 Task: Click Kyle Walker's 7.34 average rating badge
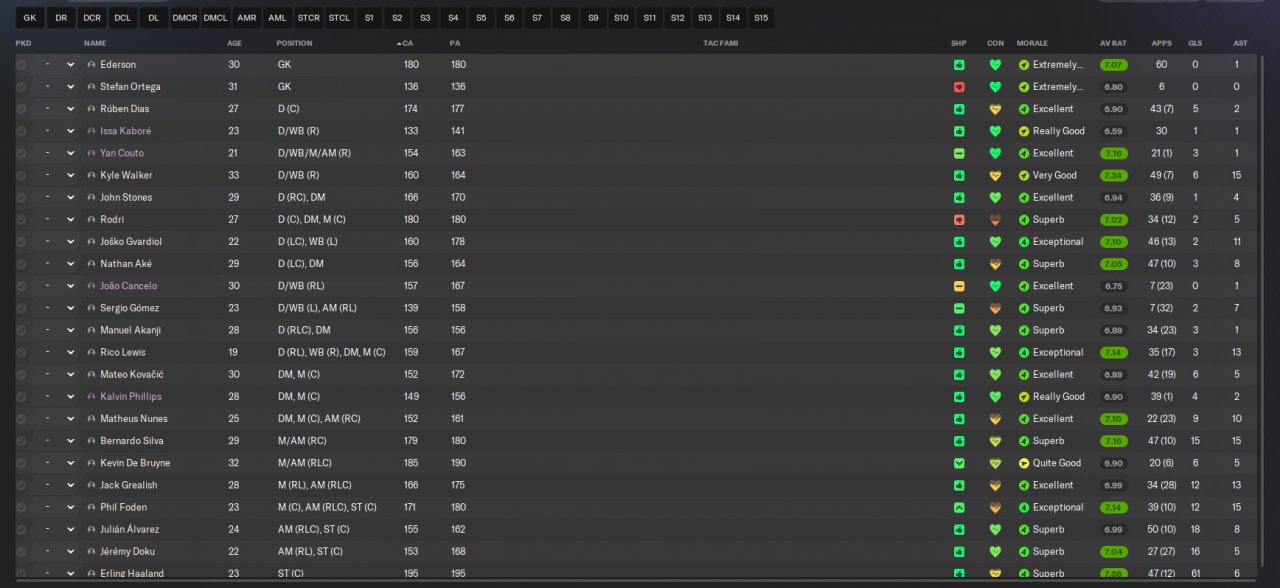tap(1113, 175)
